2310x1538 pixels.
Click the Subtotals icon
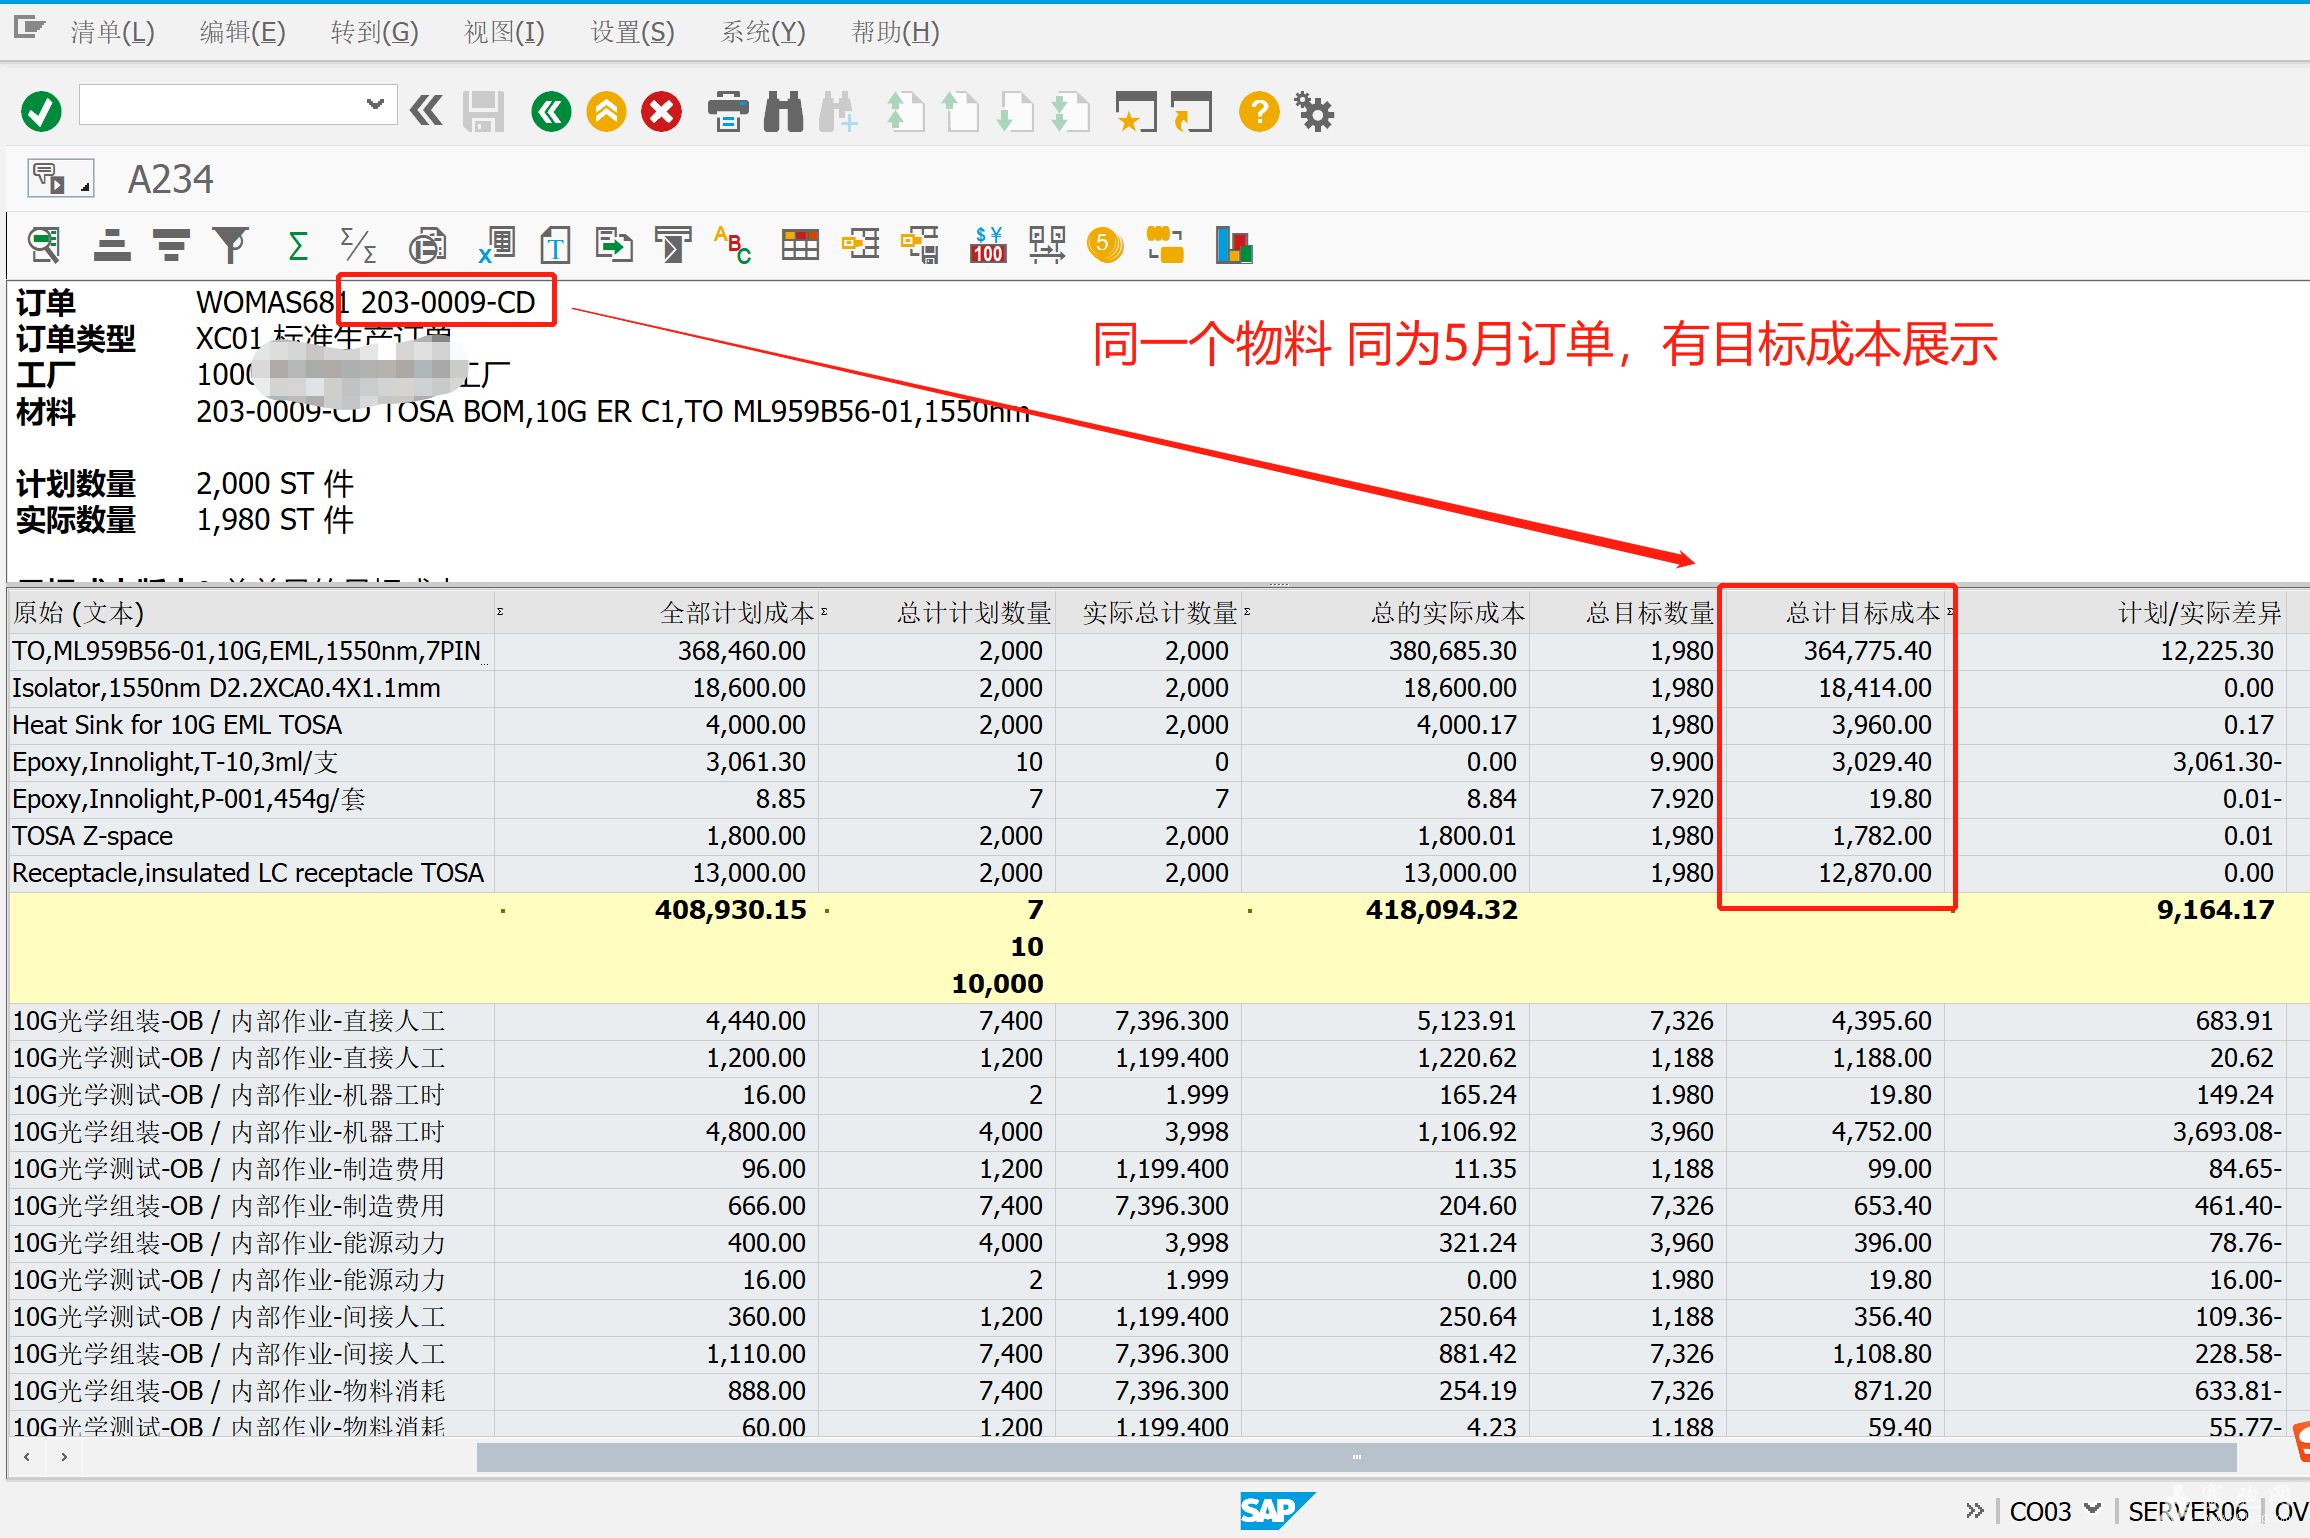point(357,245)
